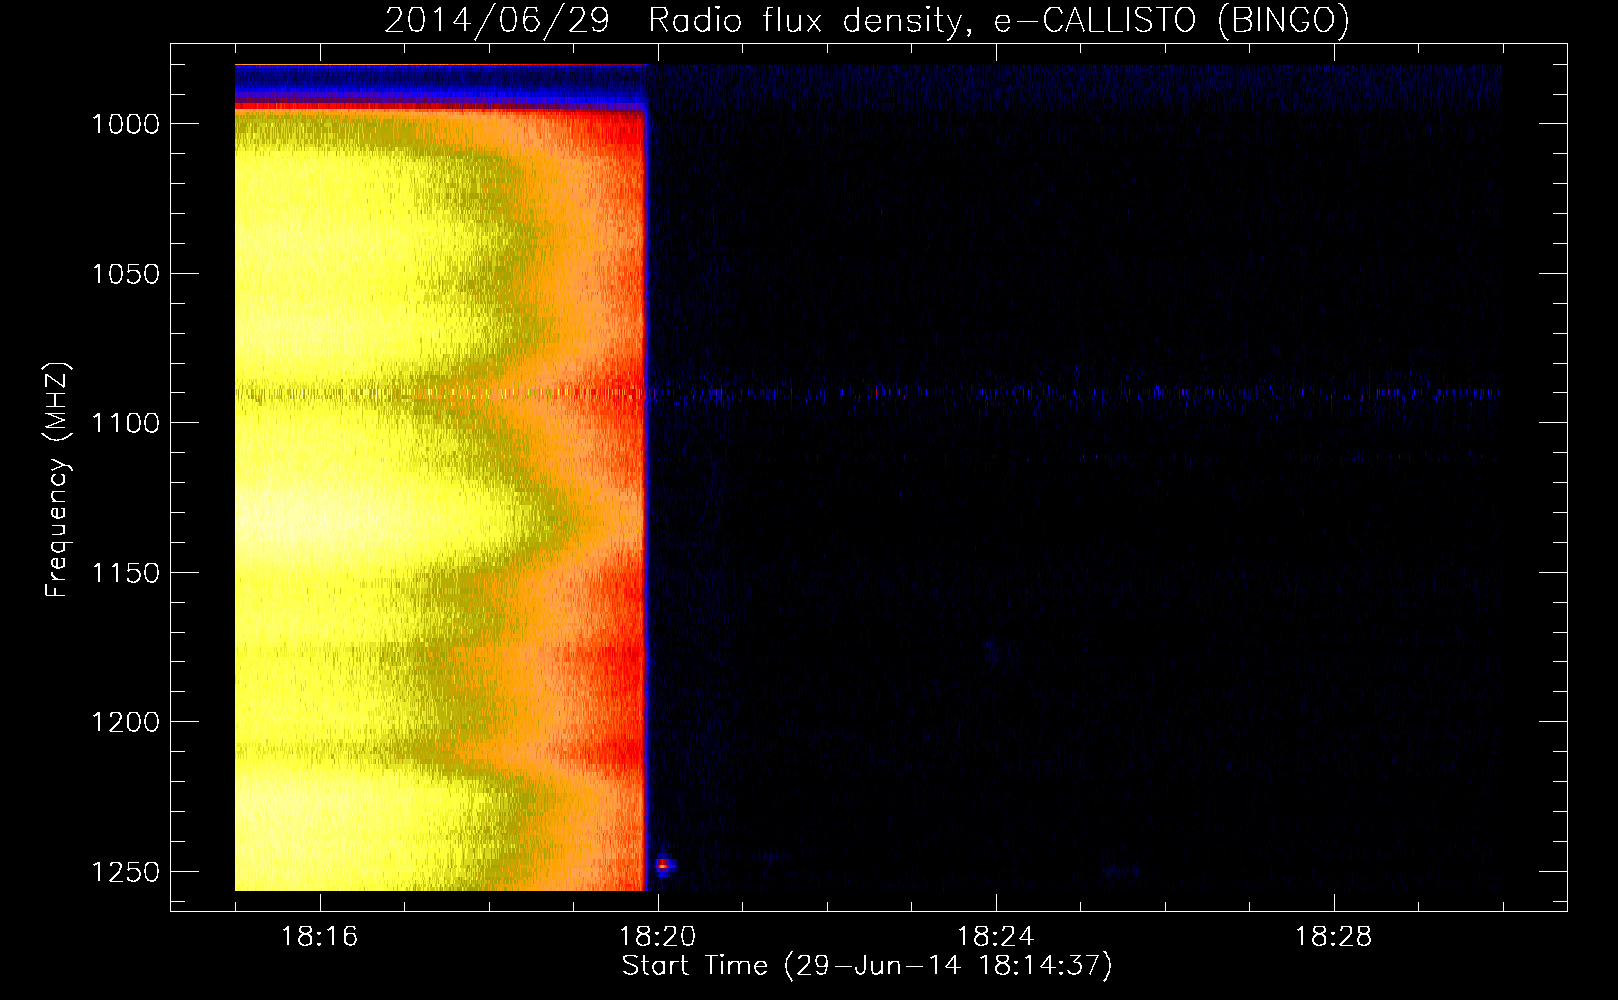Select the 1150 frequency tick label
The width and height of the screenshot is (1618, 1000).
pos(125,573)
